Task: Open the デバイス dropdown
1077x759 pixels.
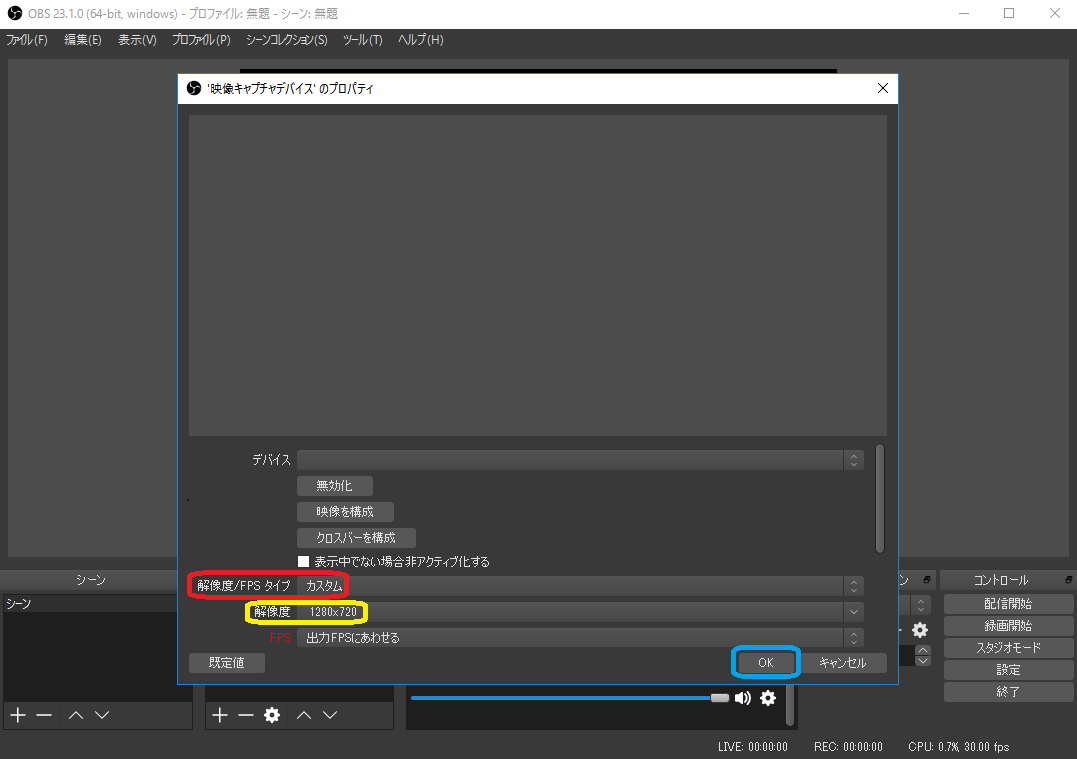Action: point(580,460)
